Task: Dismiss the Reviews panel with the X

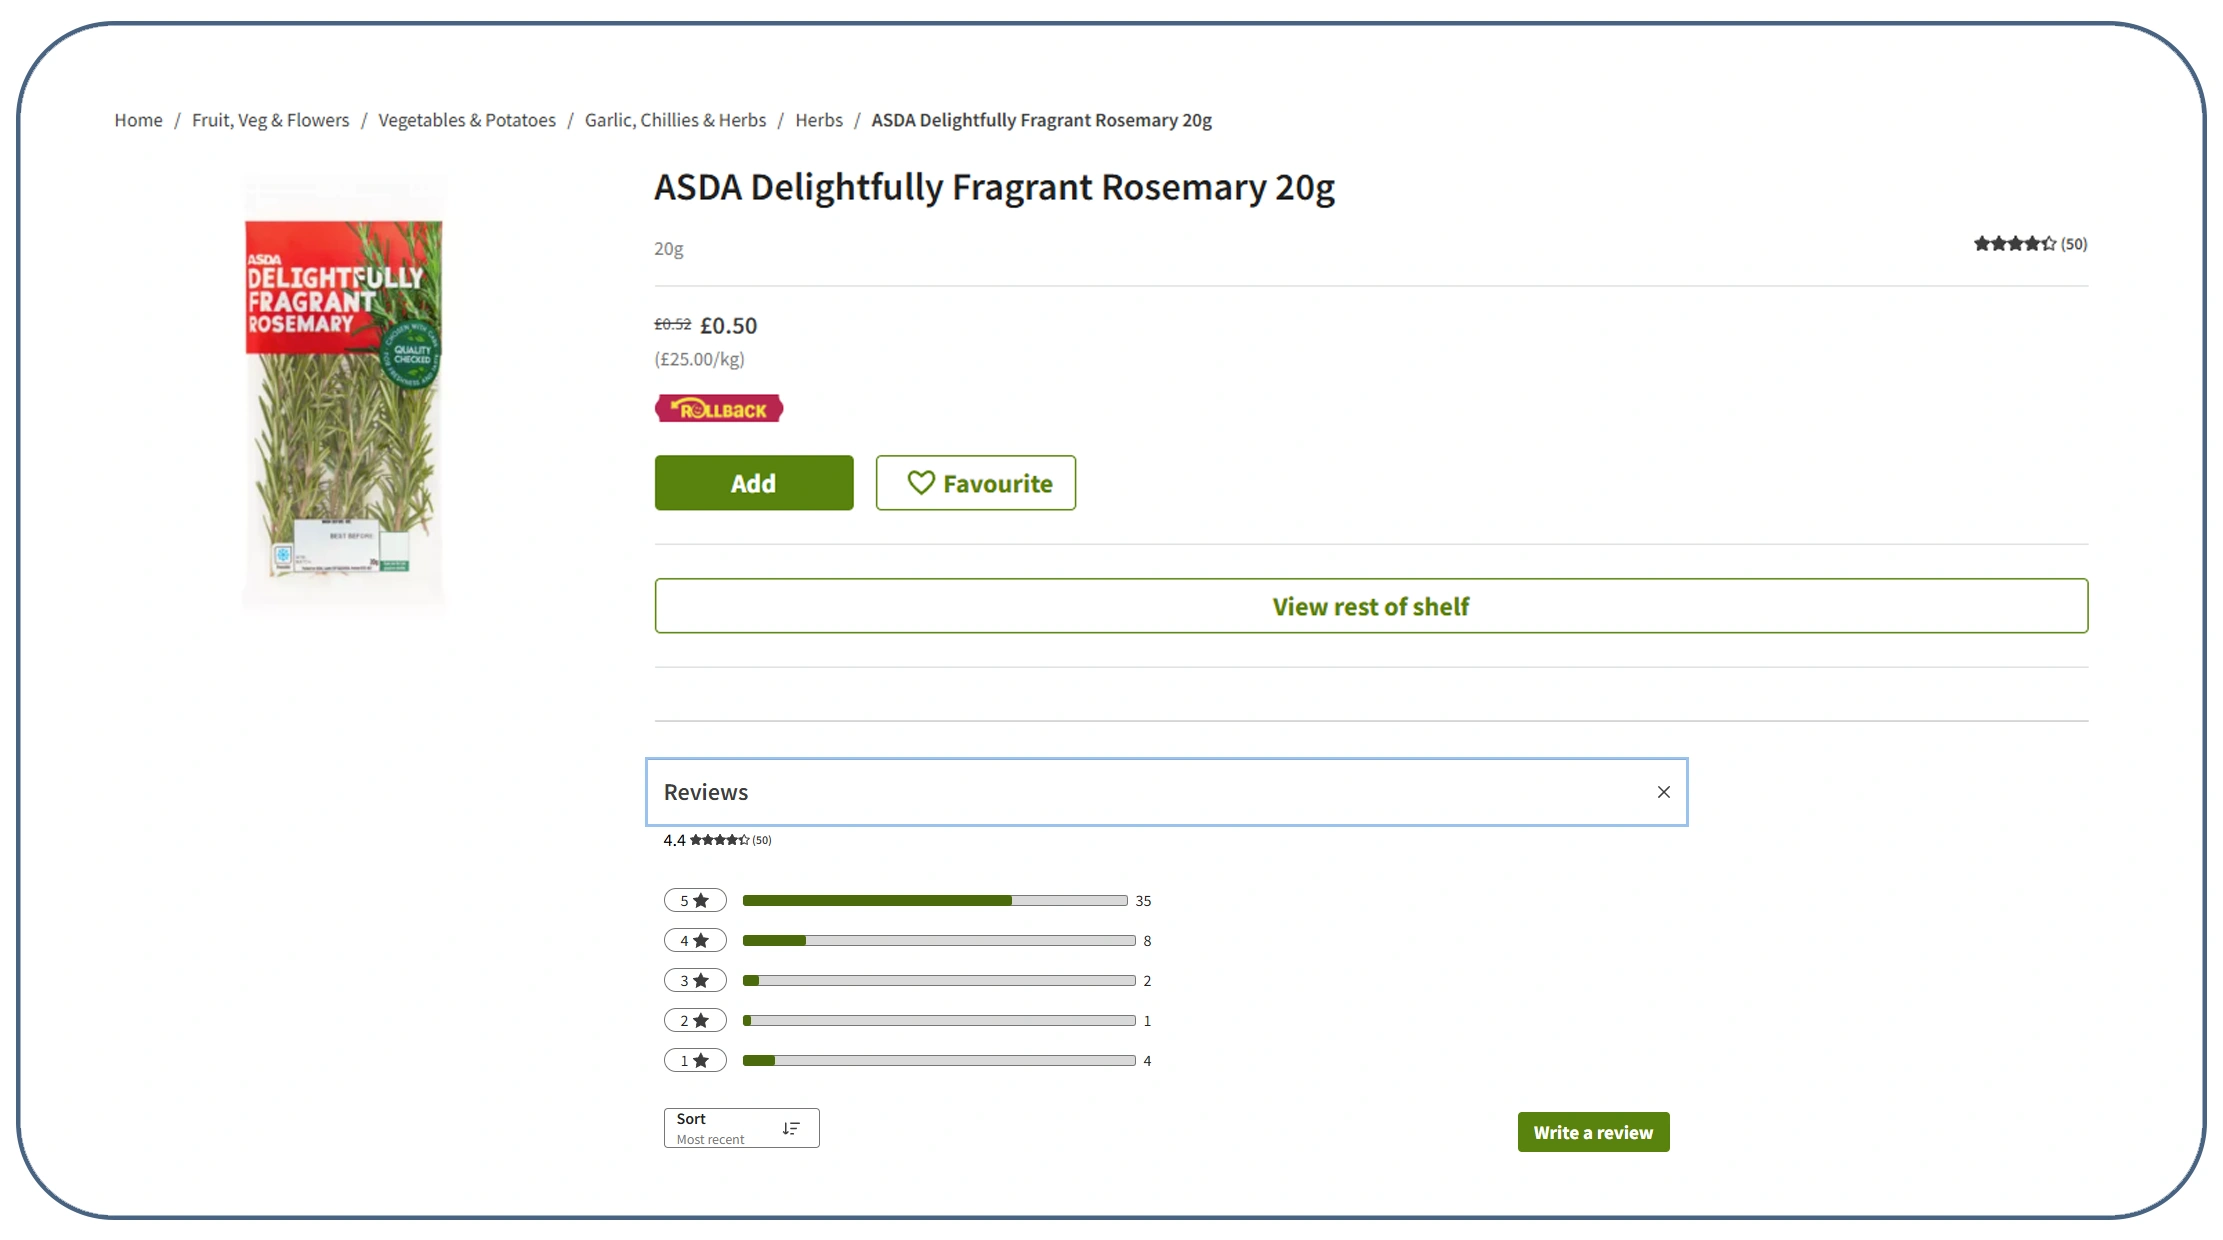Action: pyautogui.click(x=1663, y=791)
